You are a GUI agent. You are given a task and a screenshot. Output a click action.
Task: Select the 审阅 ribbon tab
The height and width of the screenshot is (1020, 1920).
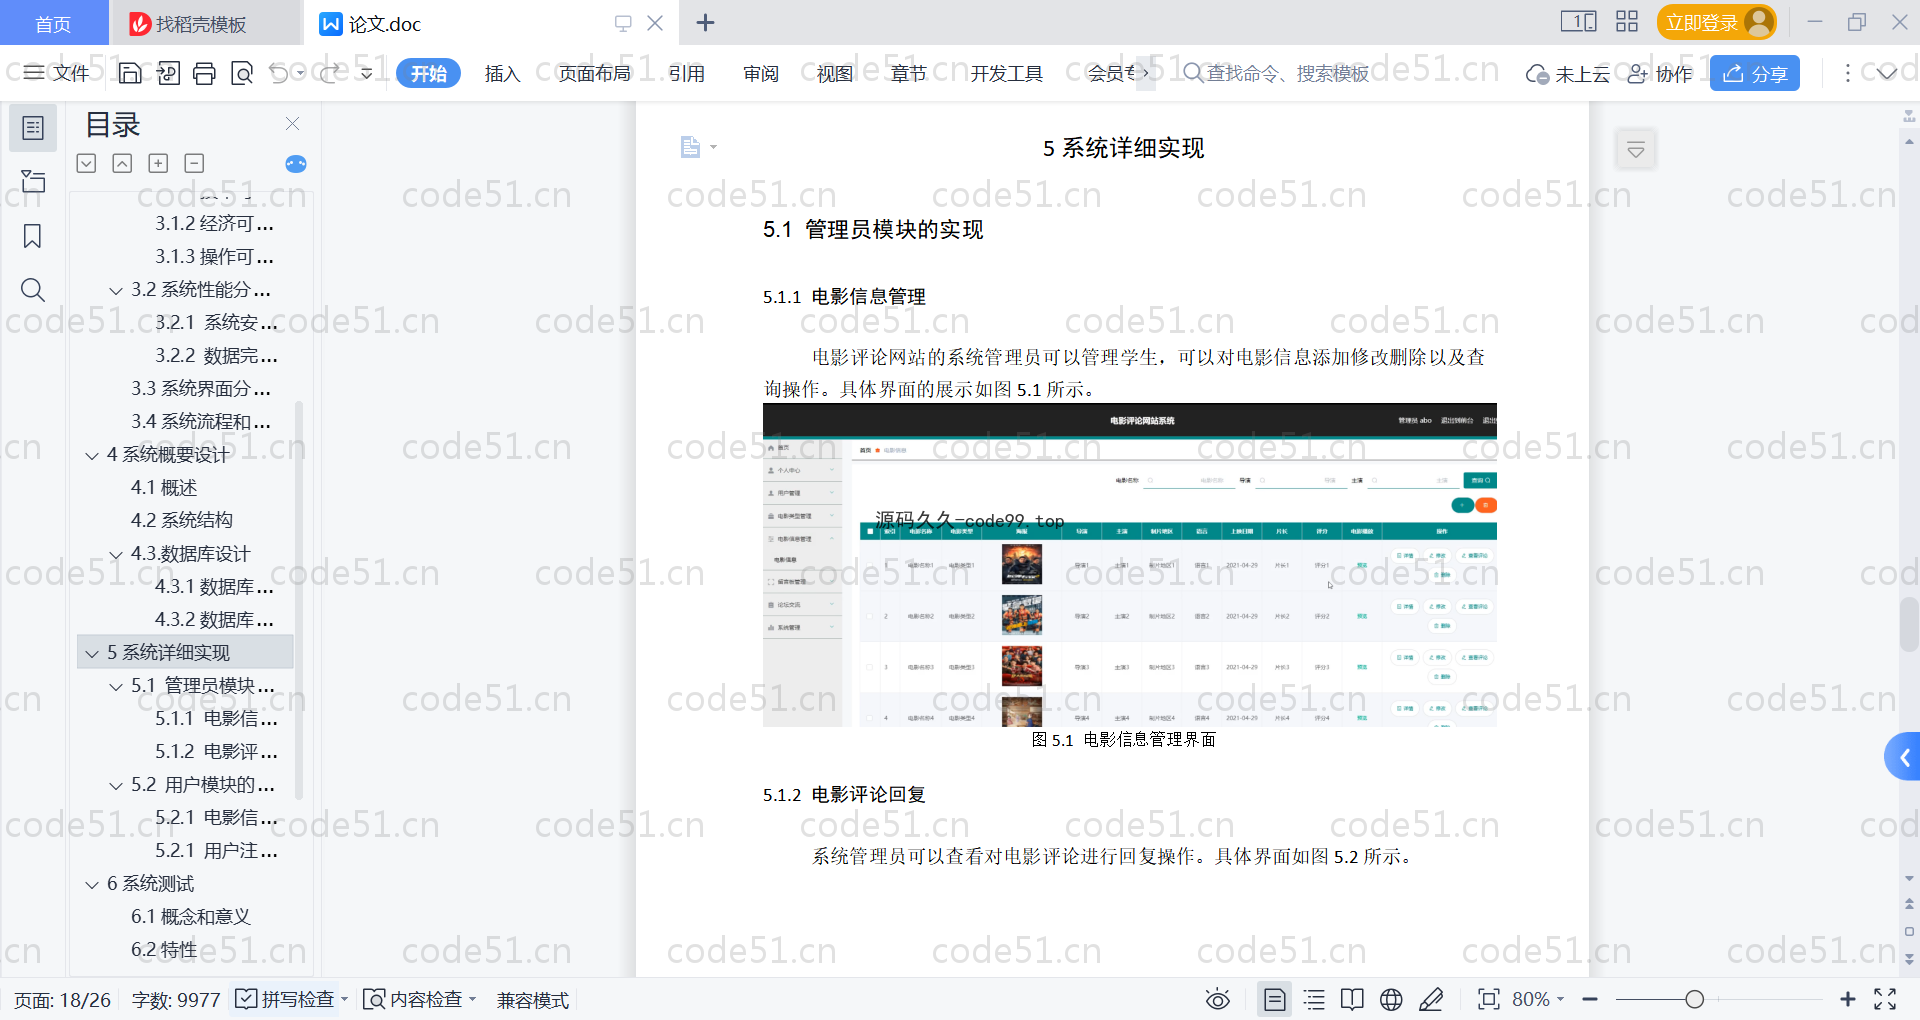[x=761, y=73]
